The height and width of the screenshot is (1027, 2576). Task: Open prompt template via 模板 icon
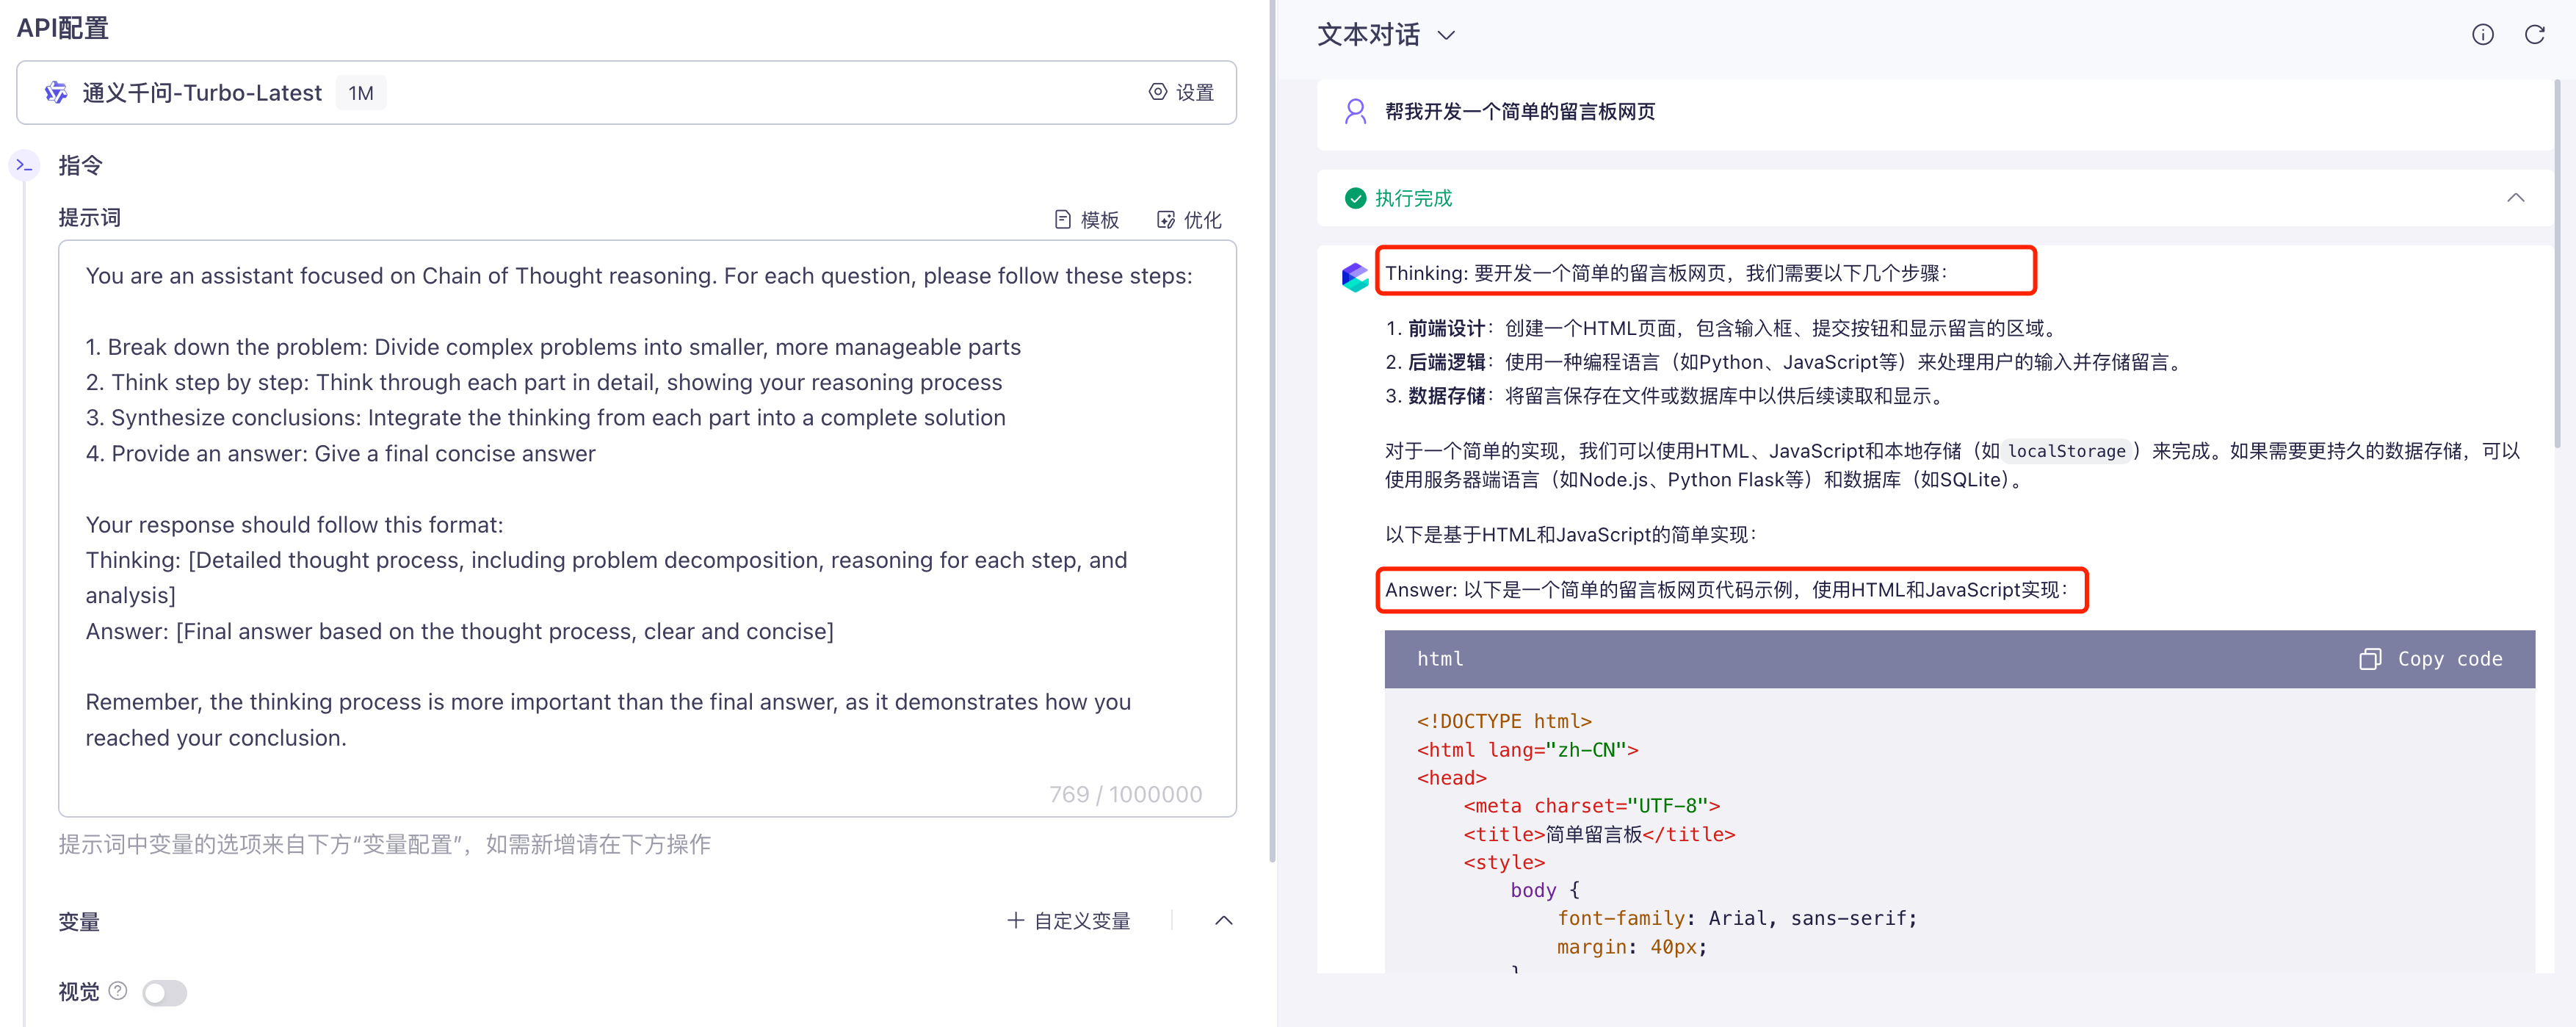tap(1062, 220)
